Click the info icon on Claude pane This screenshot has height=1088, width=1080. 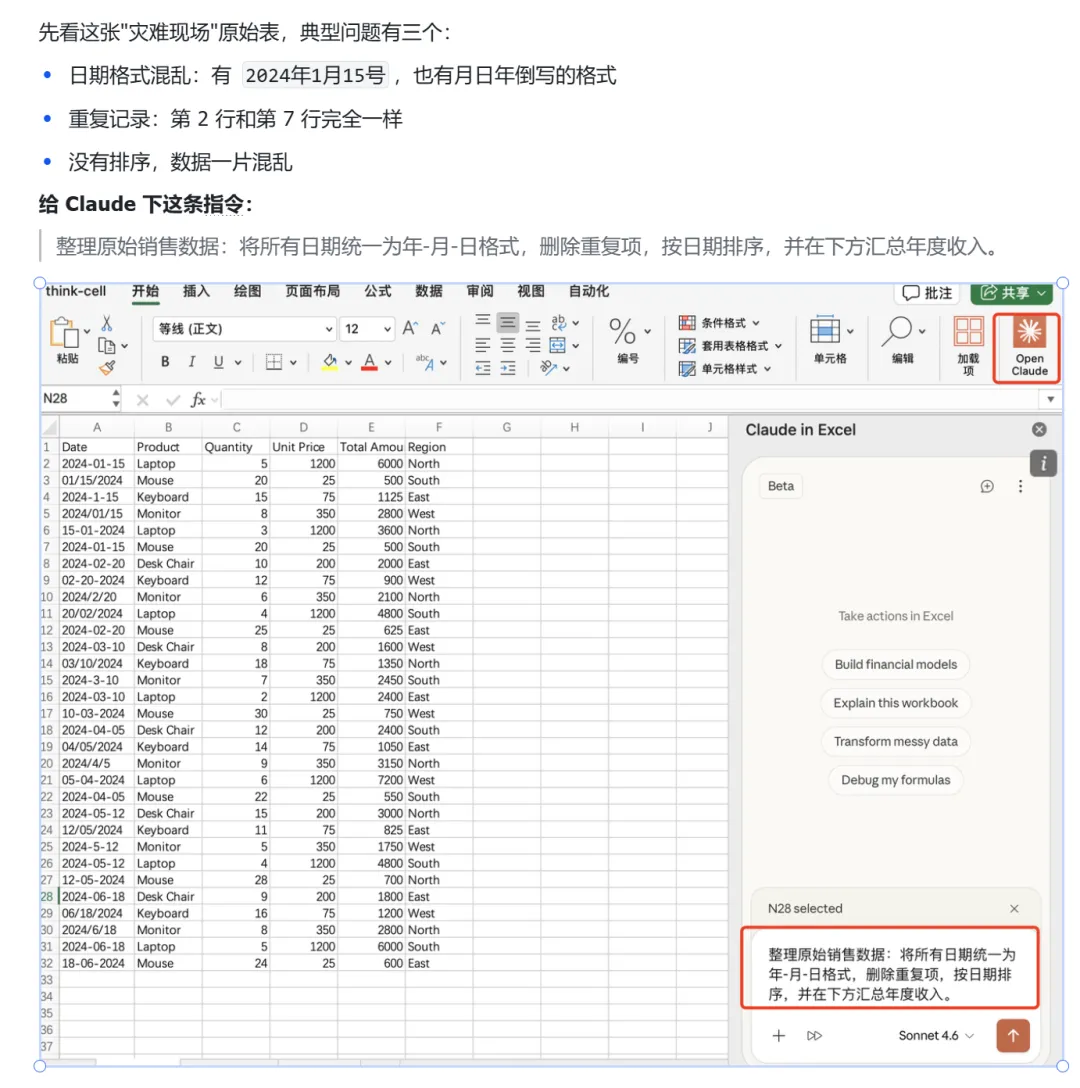[x=1043, y=464]
